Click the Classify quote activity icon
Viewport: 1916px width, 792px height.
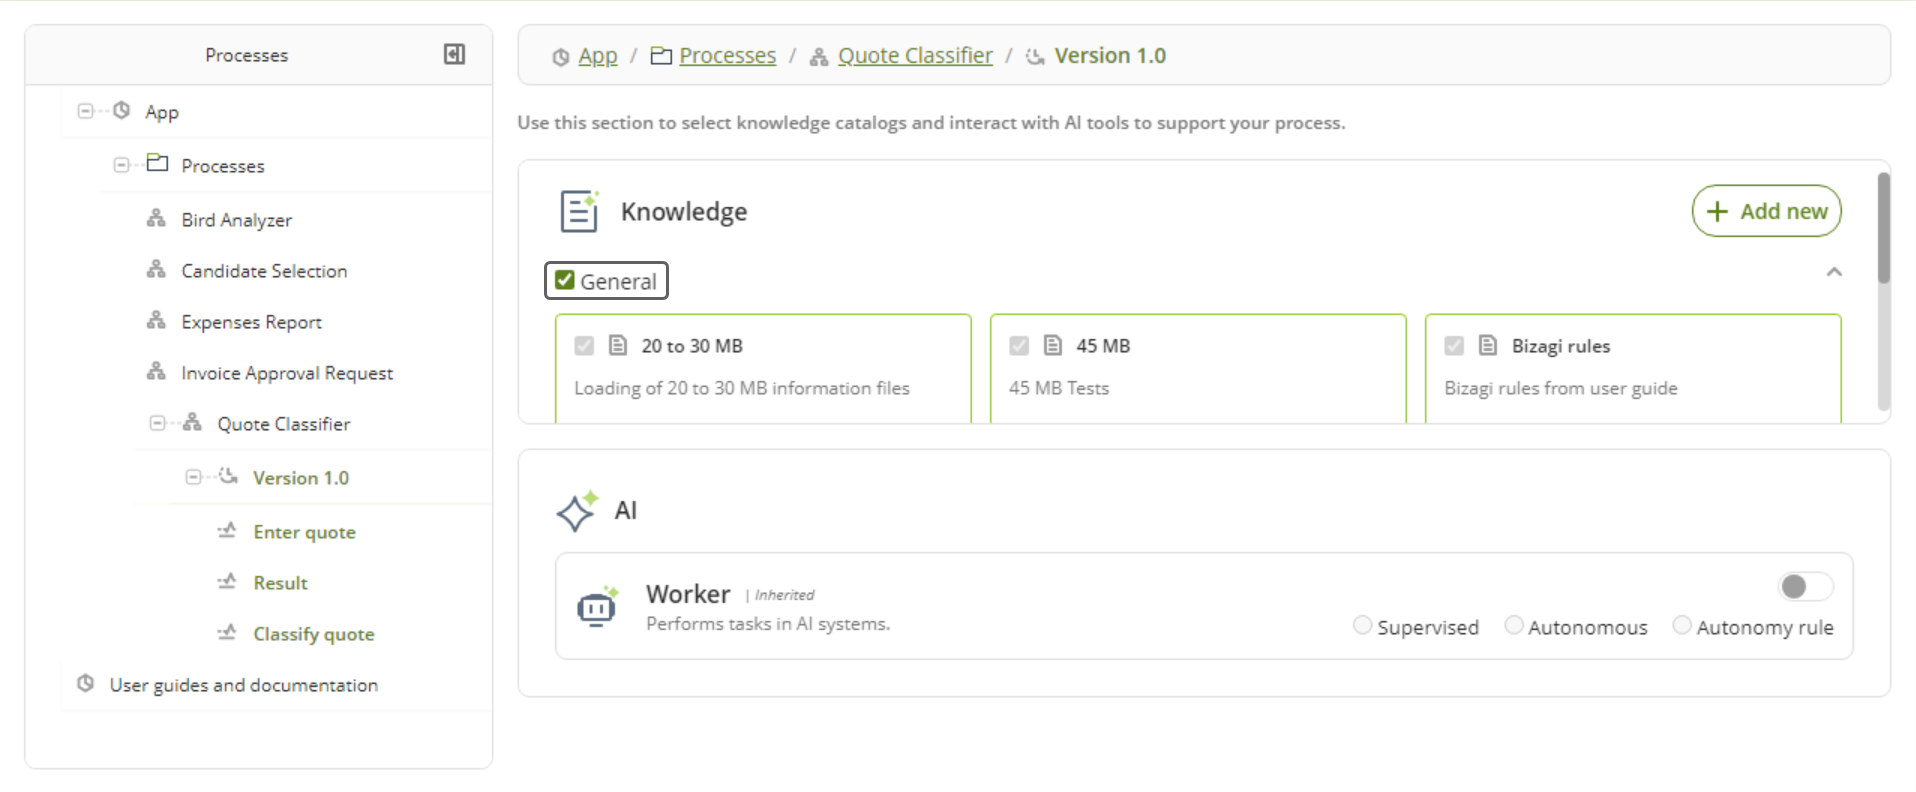pyautogui.click(x=228, y=633)
